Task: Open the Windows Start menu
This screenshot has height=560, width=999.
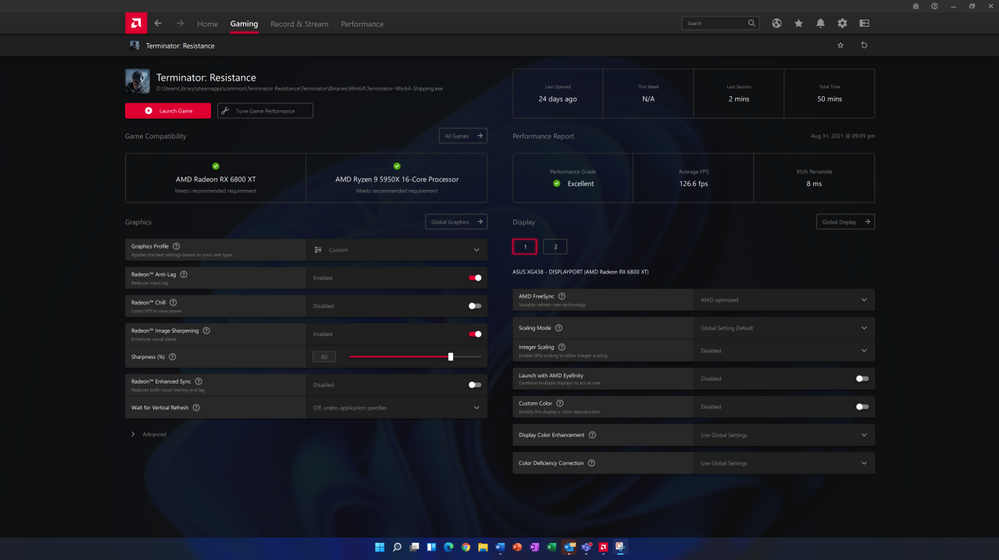Action: 380,547
